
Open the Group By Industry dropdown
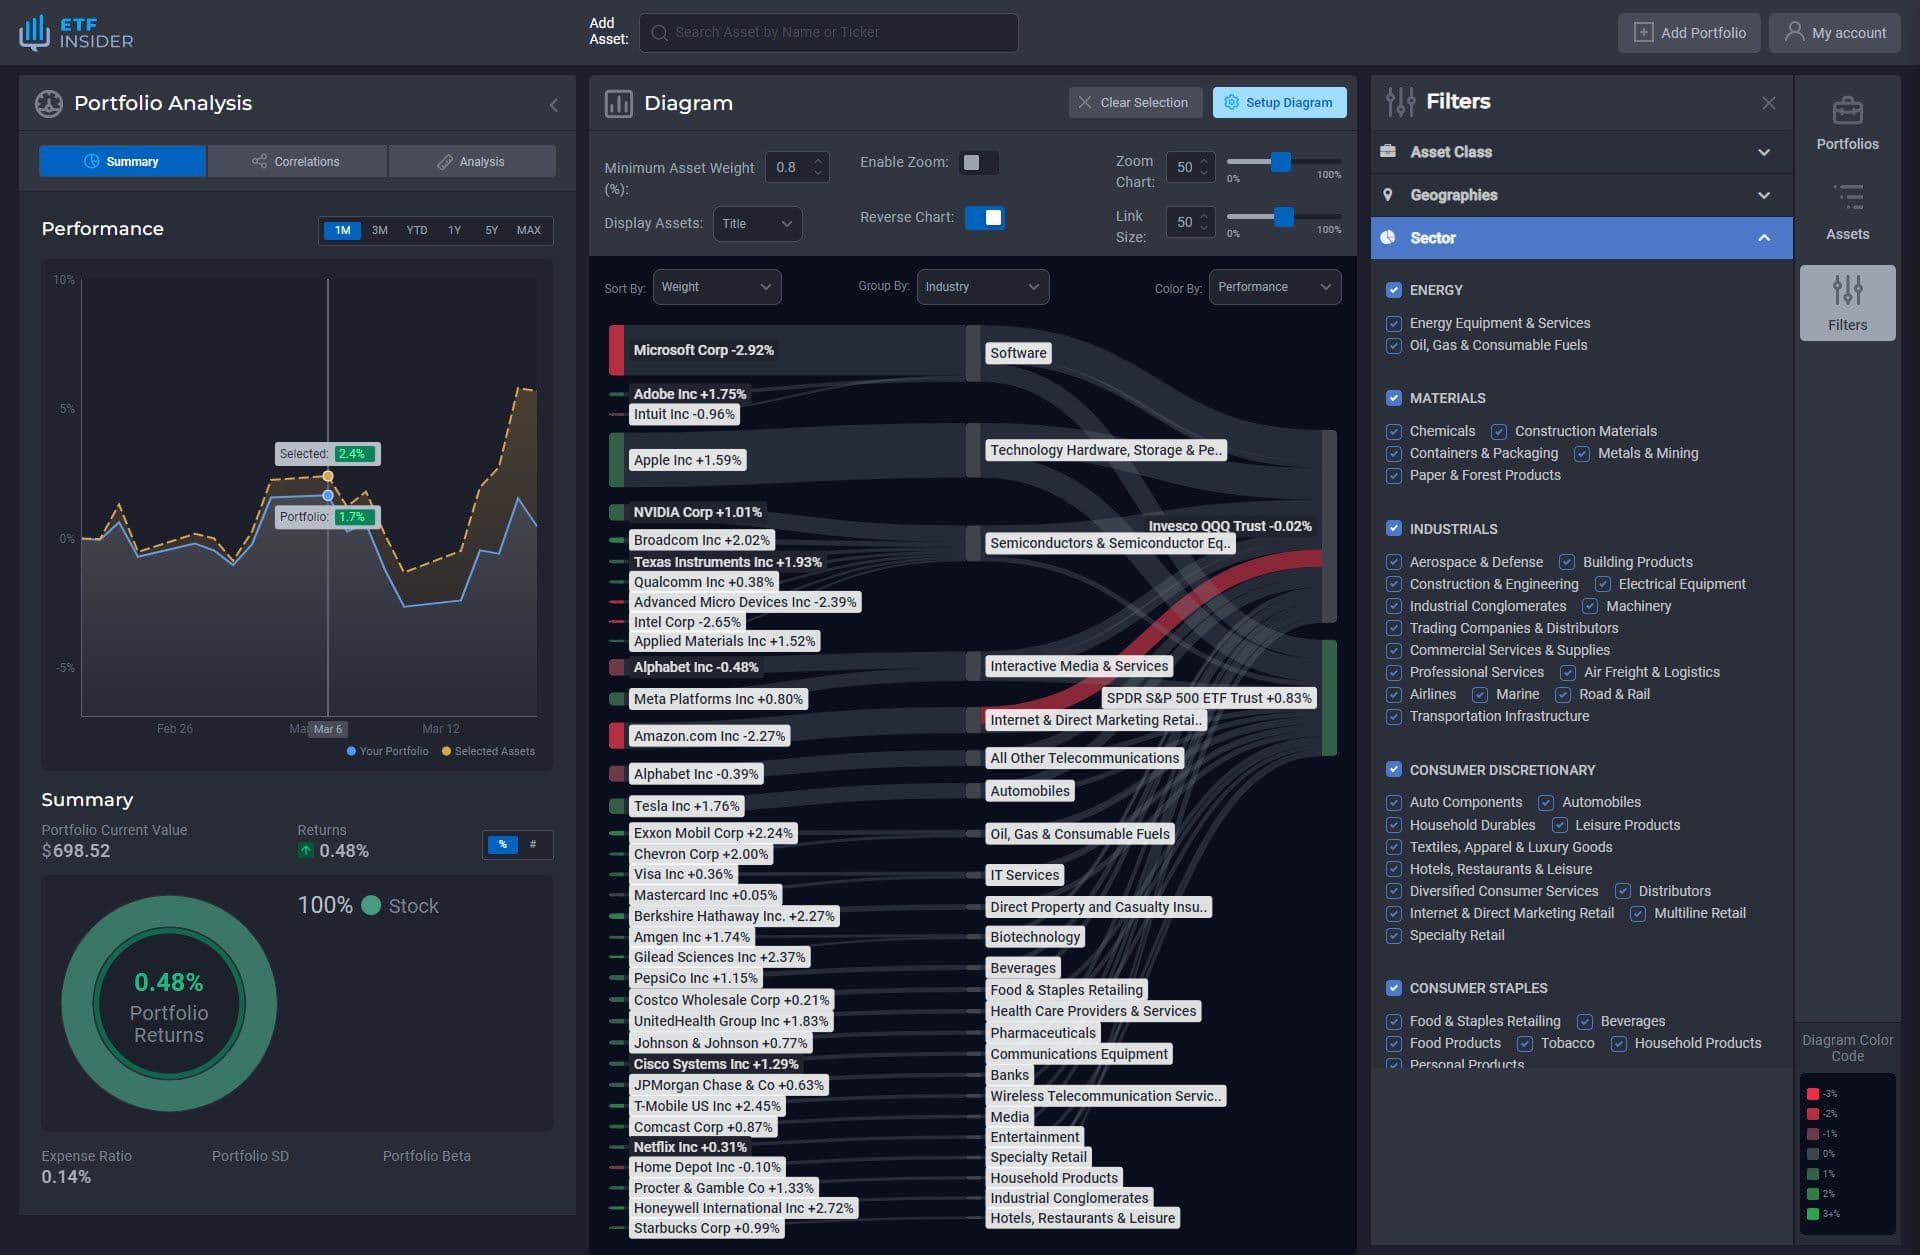pyautogui.click(x=979, y=286)
